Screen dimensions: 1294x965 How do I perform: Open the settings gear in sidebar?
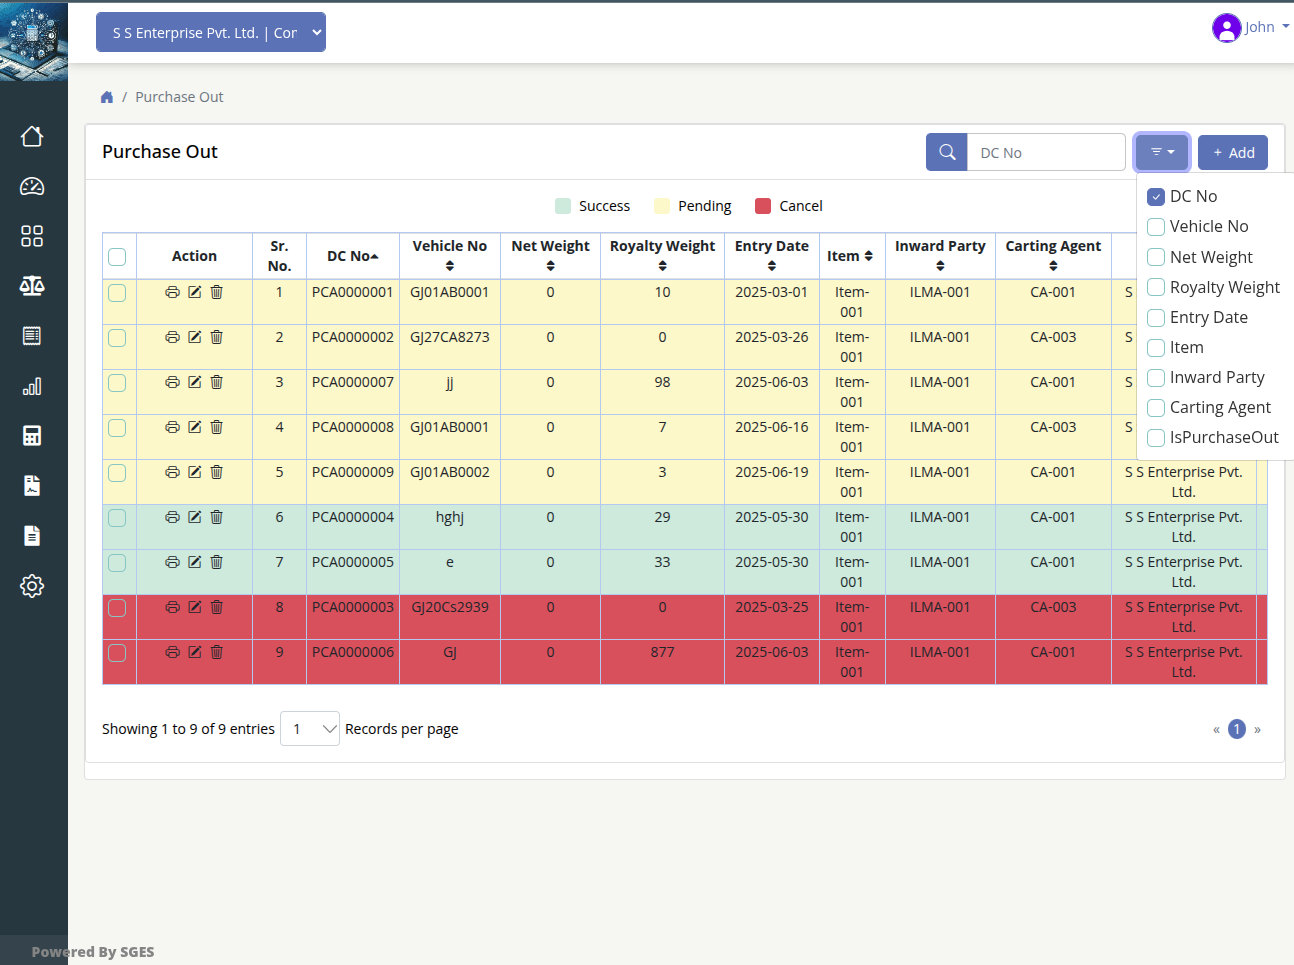coord(32,586)
